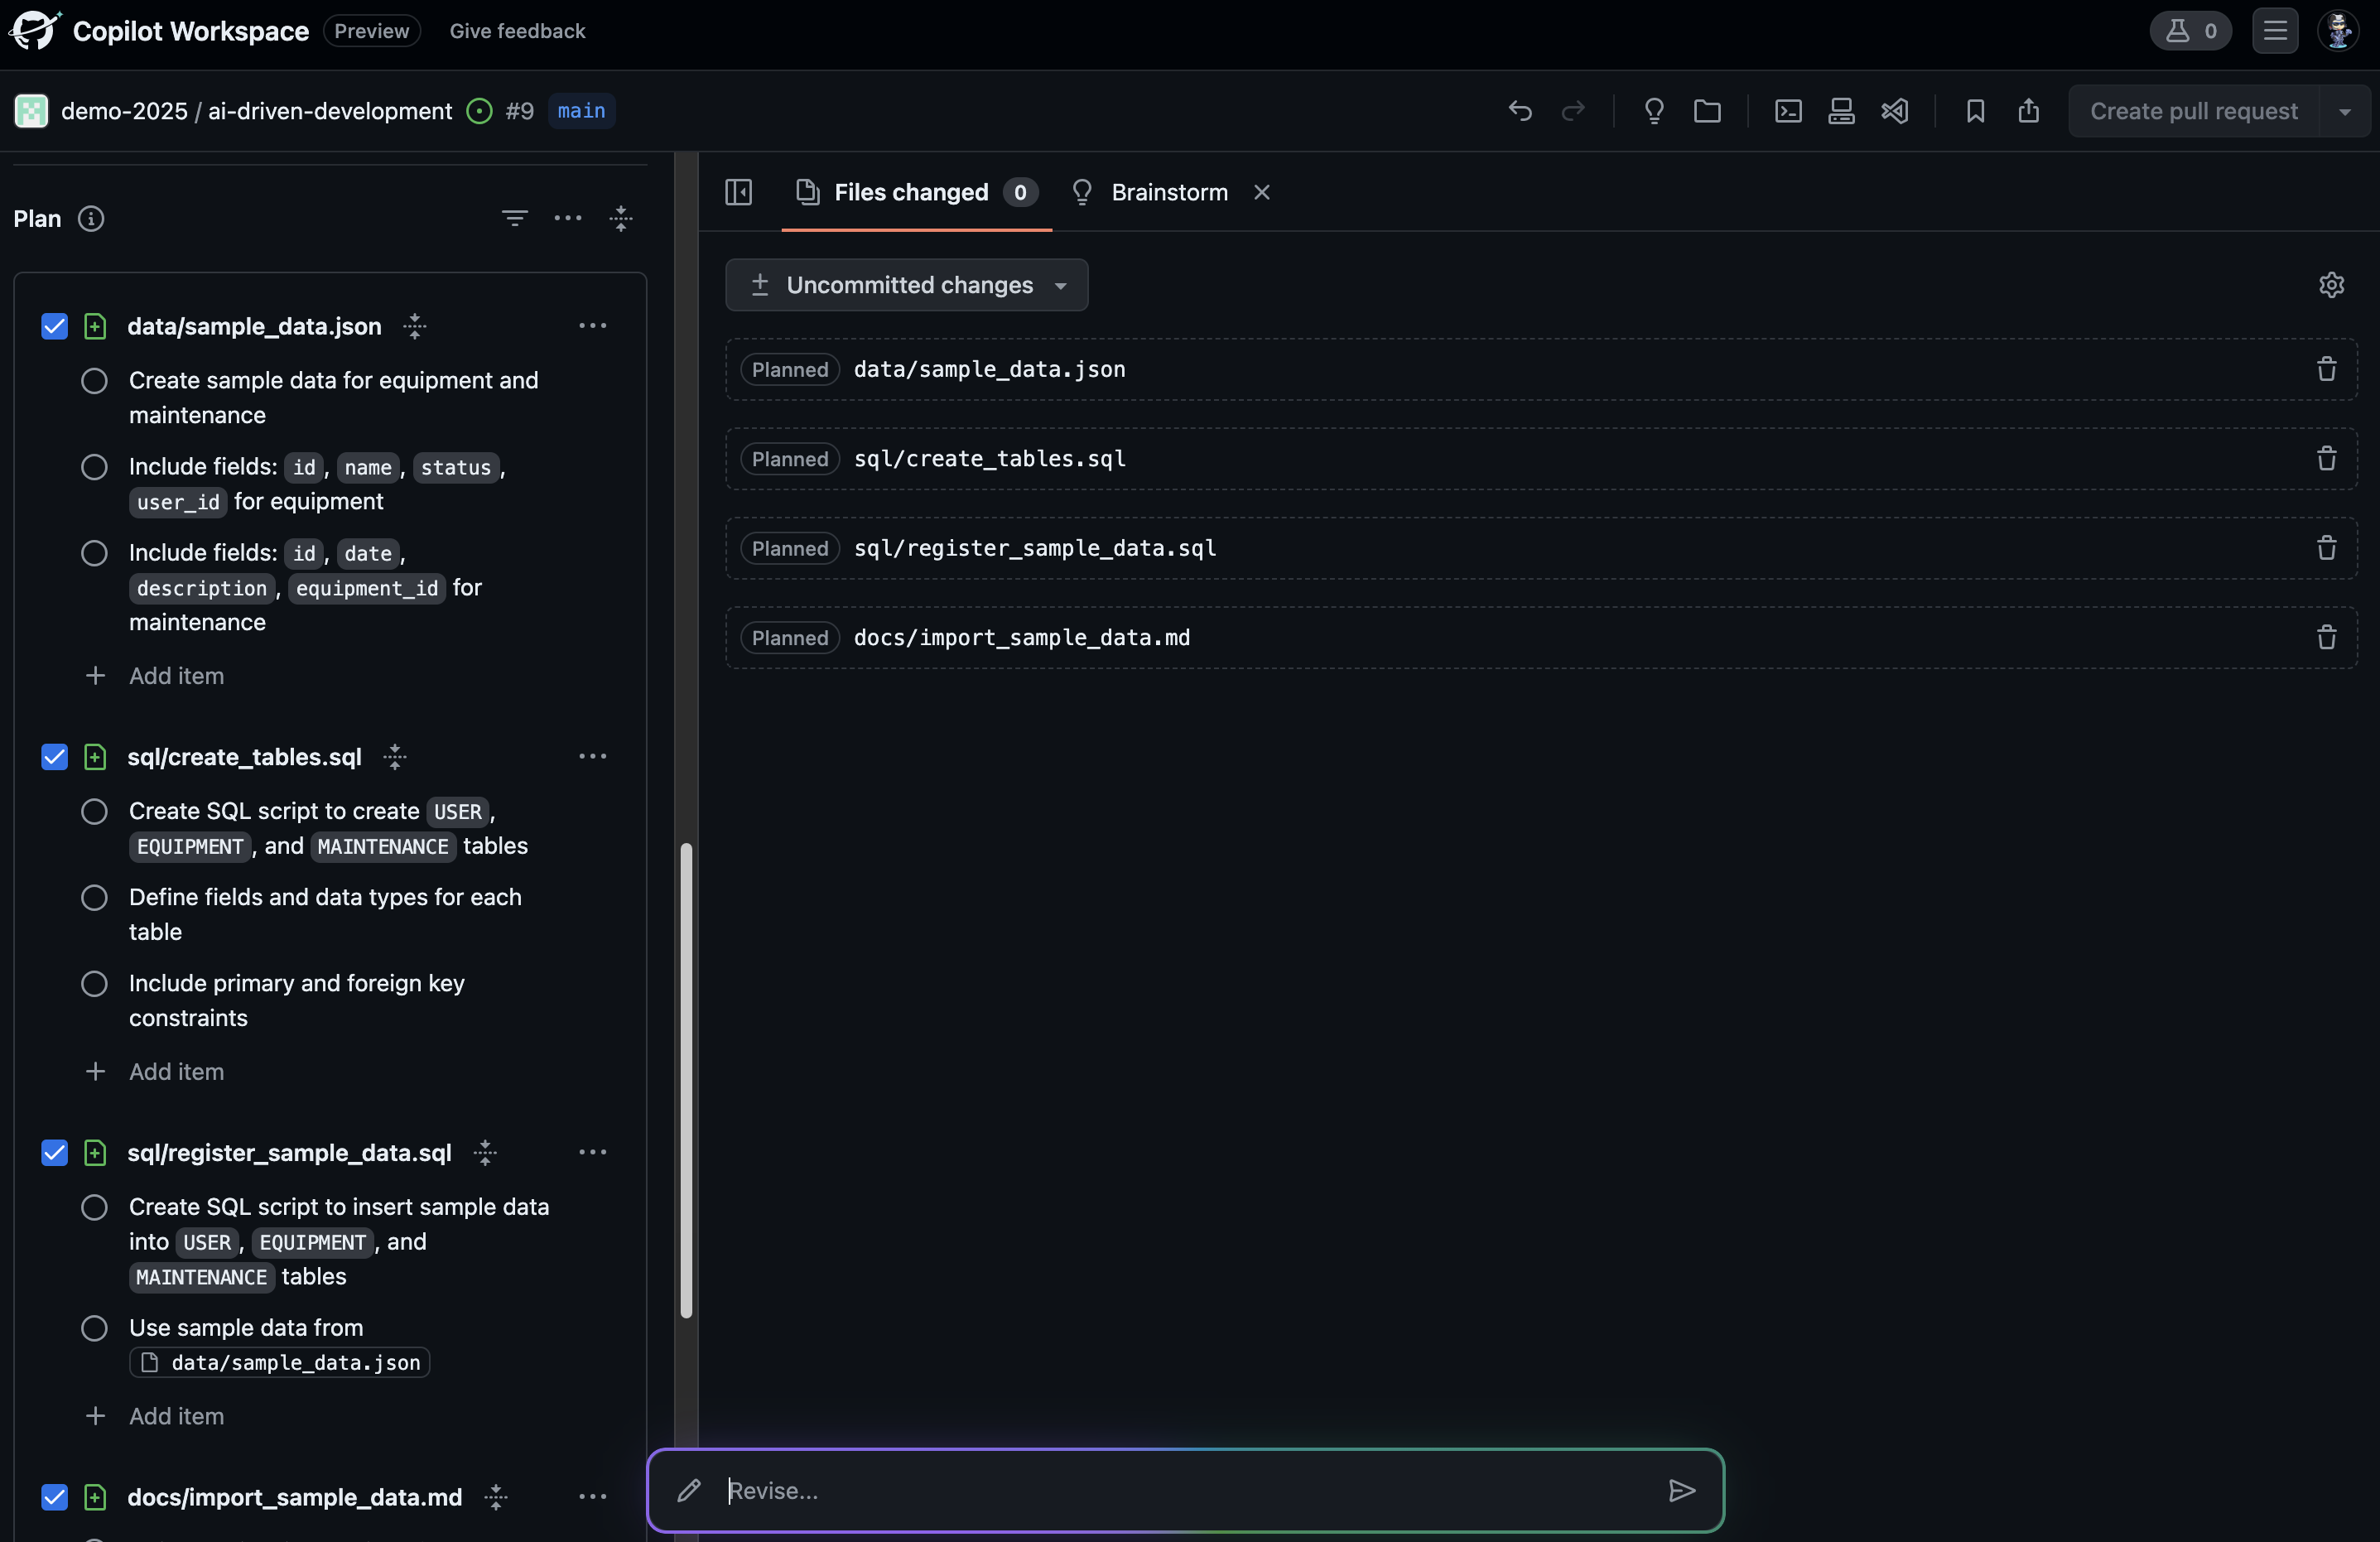2380x1542 pixels.
Task: Delete planned data/sample_data.json file
Action: tap(2326, 369)
